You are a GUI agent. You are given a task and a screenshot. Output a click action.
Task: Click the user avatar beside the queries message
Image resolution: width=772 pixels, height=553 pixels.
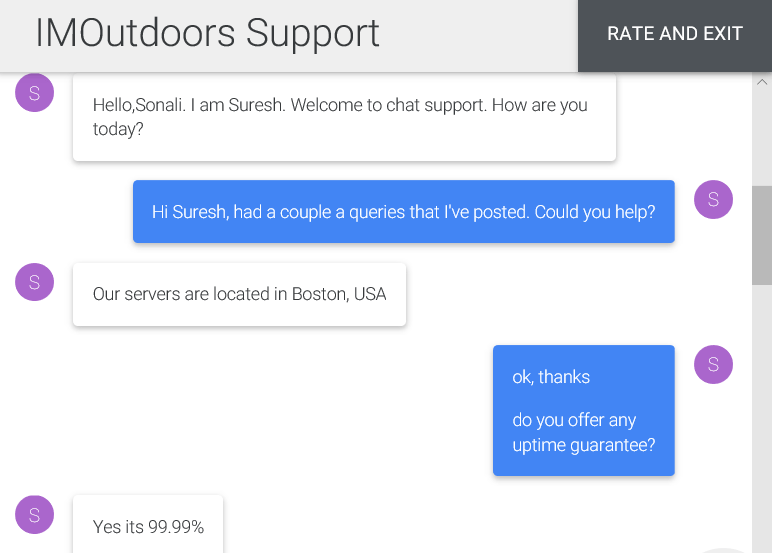[x=713, y=199]
